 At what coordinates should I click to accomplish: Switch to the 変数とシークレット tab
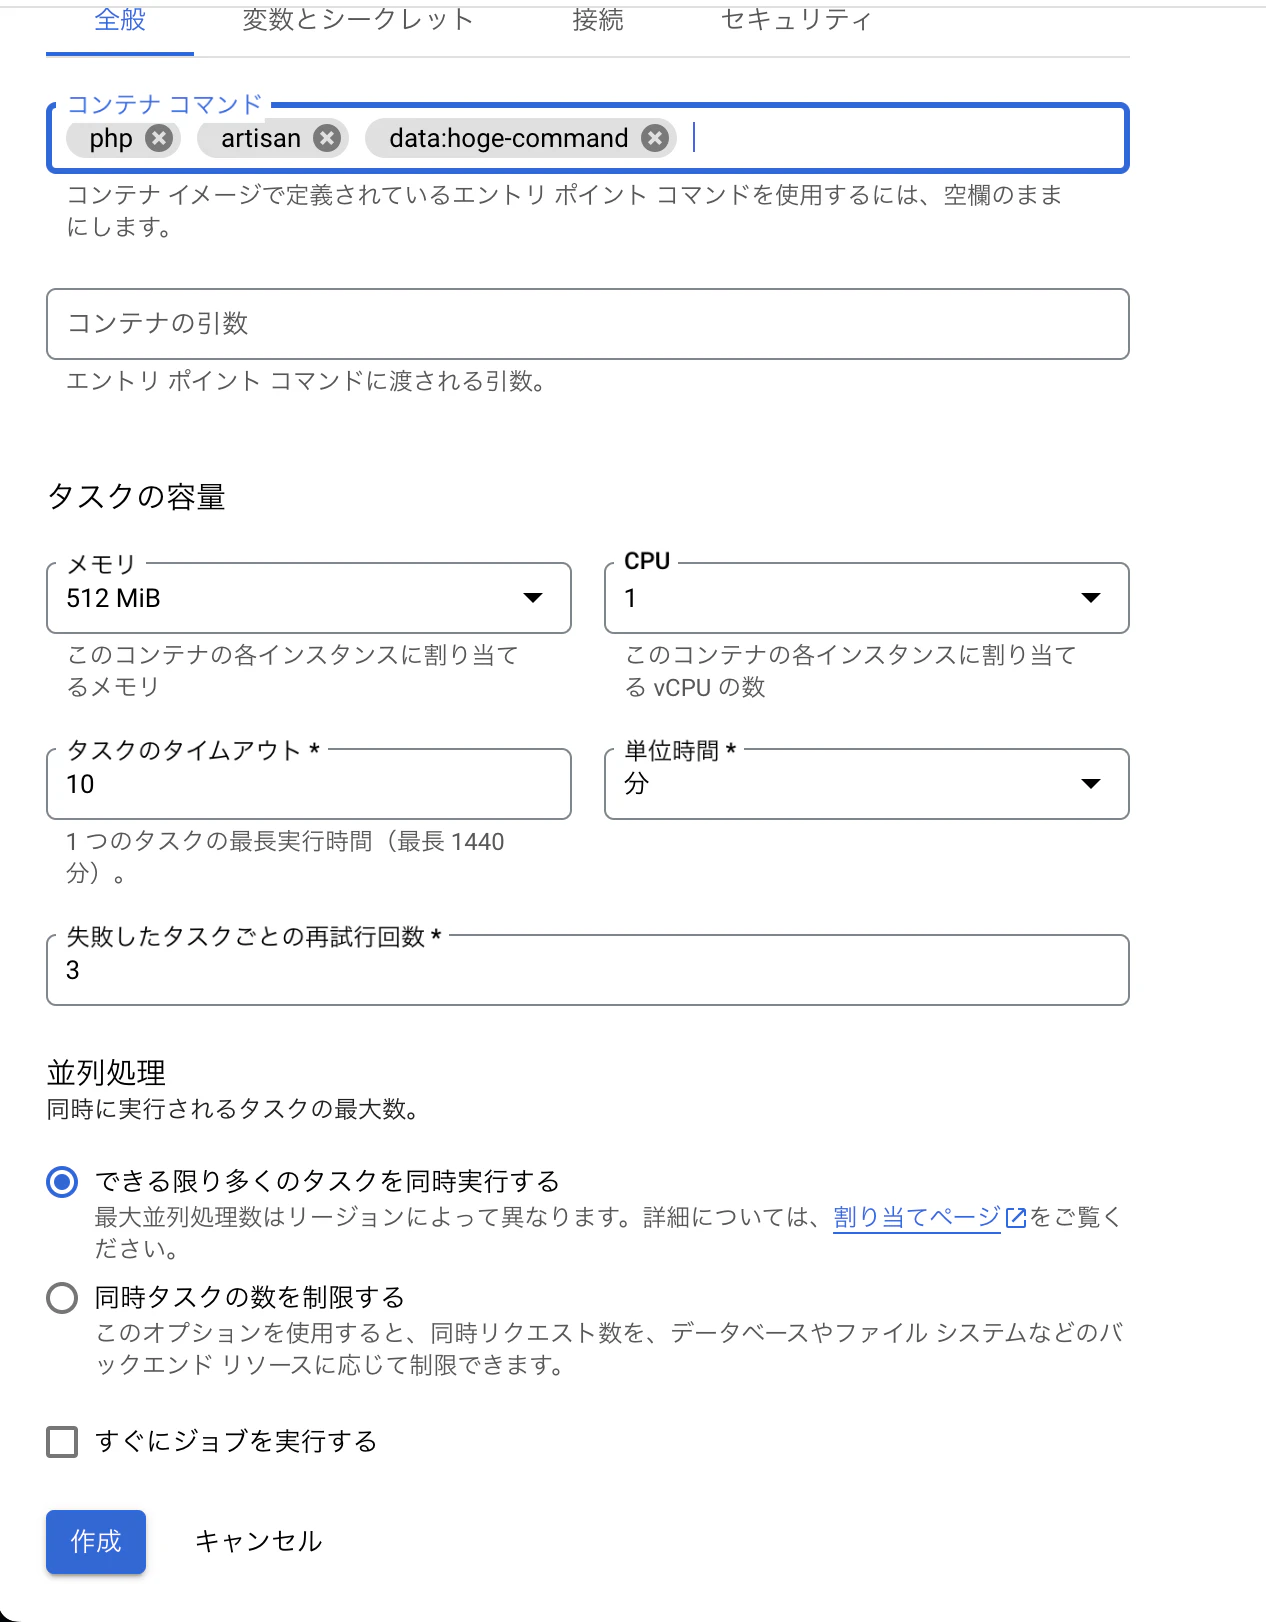pos(357,20)
